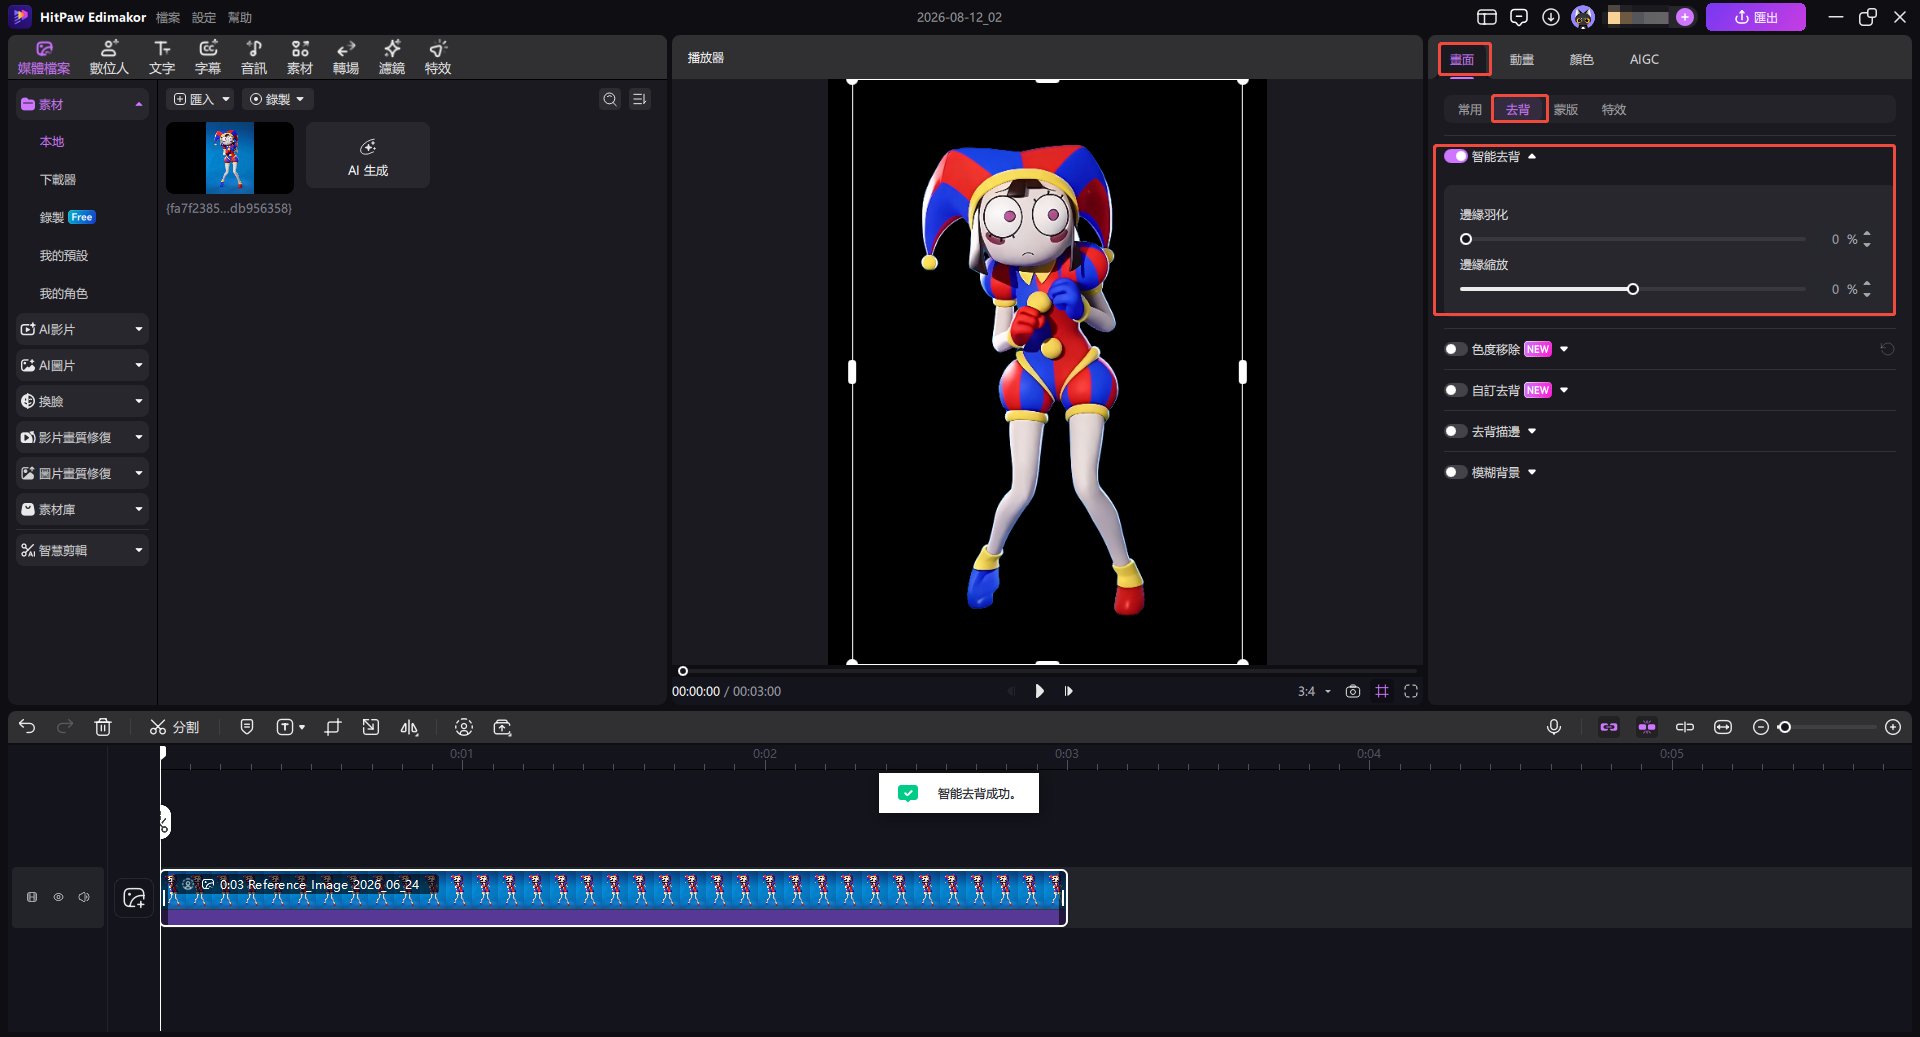1920x1037 pixels.
Task: Split the clip with 分割 scissors tool
Action: pyautogui.click(x=174, y=727)
